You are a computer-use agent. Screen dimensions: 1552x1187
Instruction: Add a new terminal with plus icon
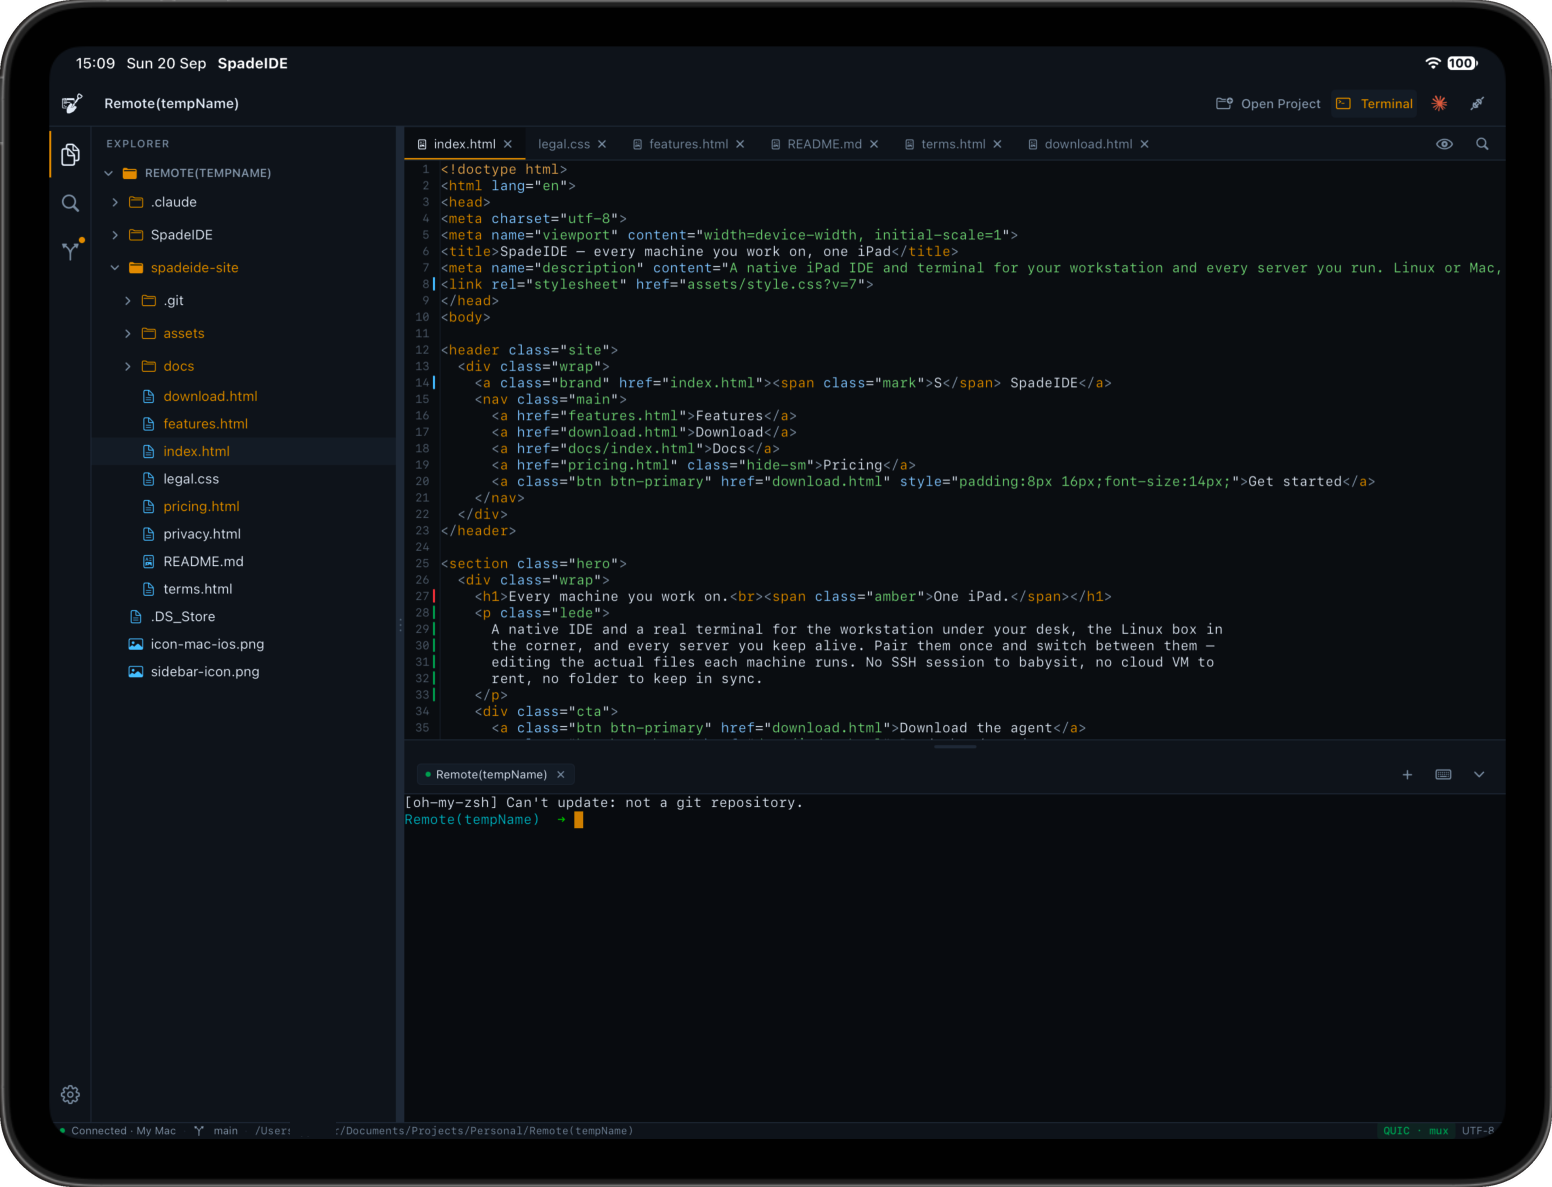pyautogui.click(x=1407, y=775)
